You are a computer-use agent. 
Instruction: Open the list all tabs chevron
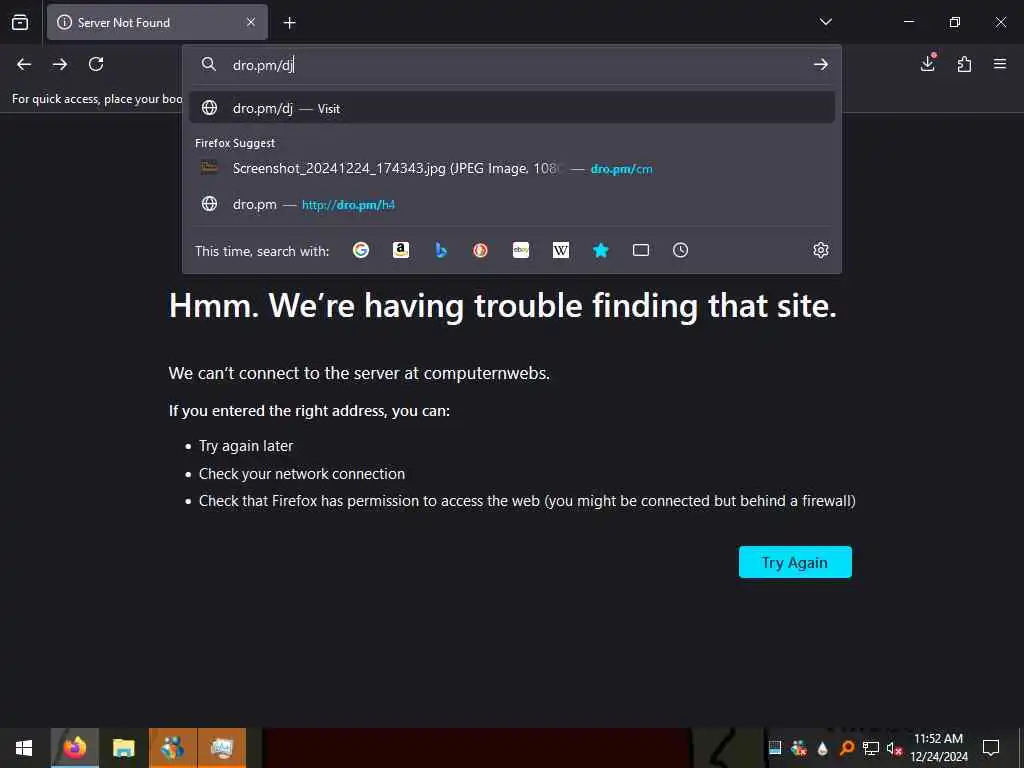[x=825, y=22]
